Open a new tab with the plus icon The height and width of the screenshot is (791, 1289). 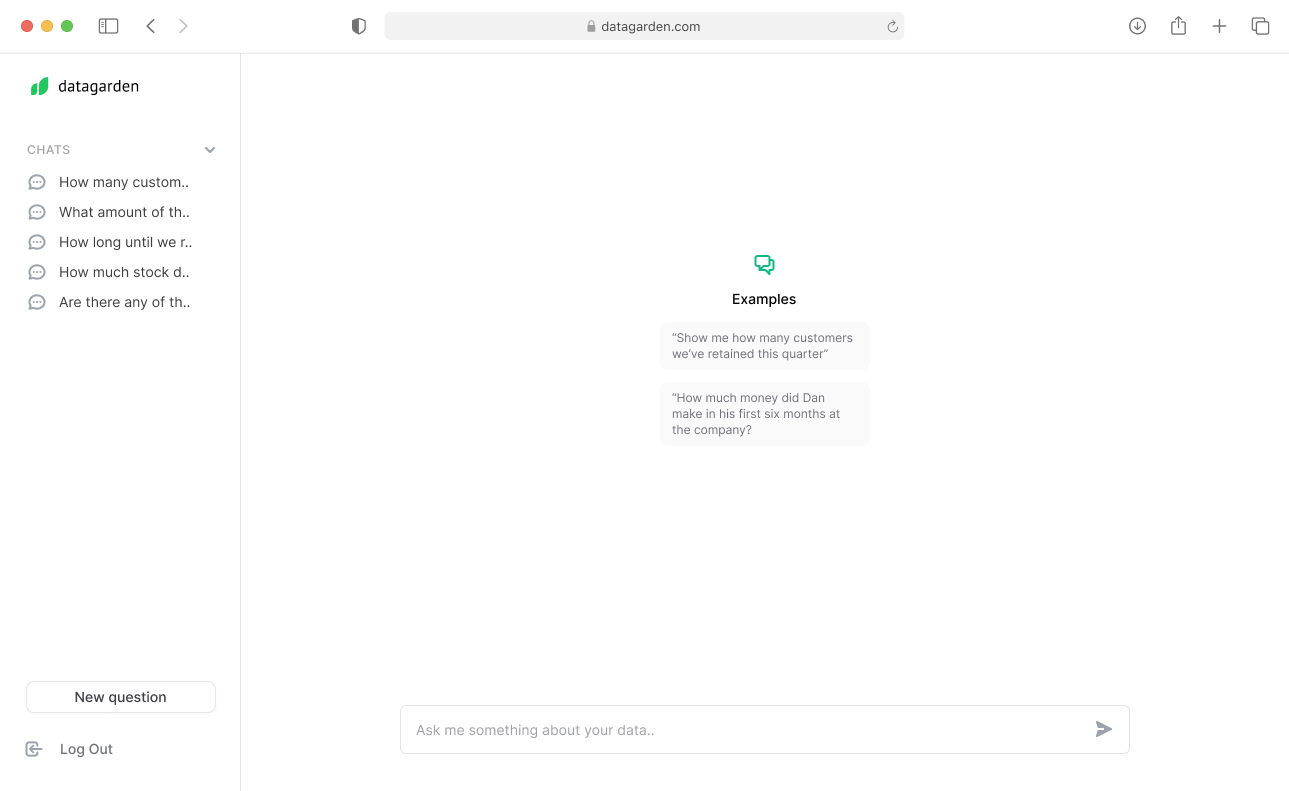1219,27
